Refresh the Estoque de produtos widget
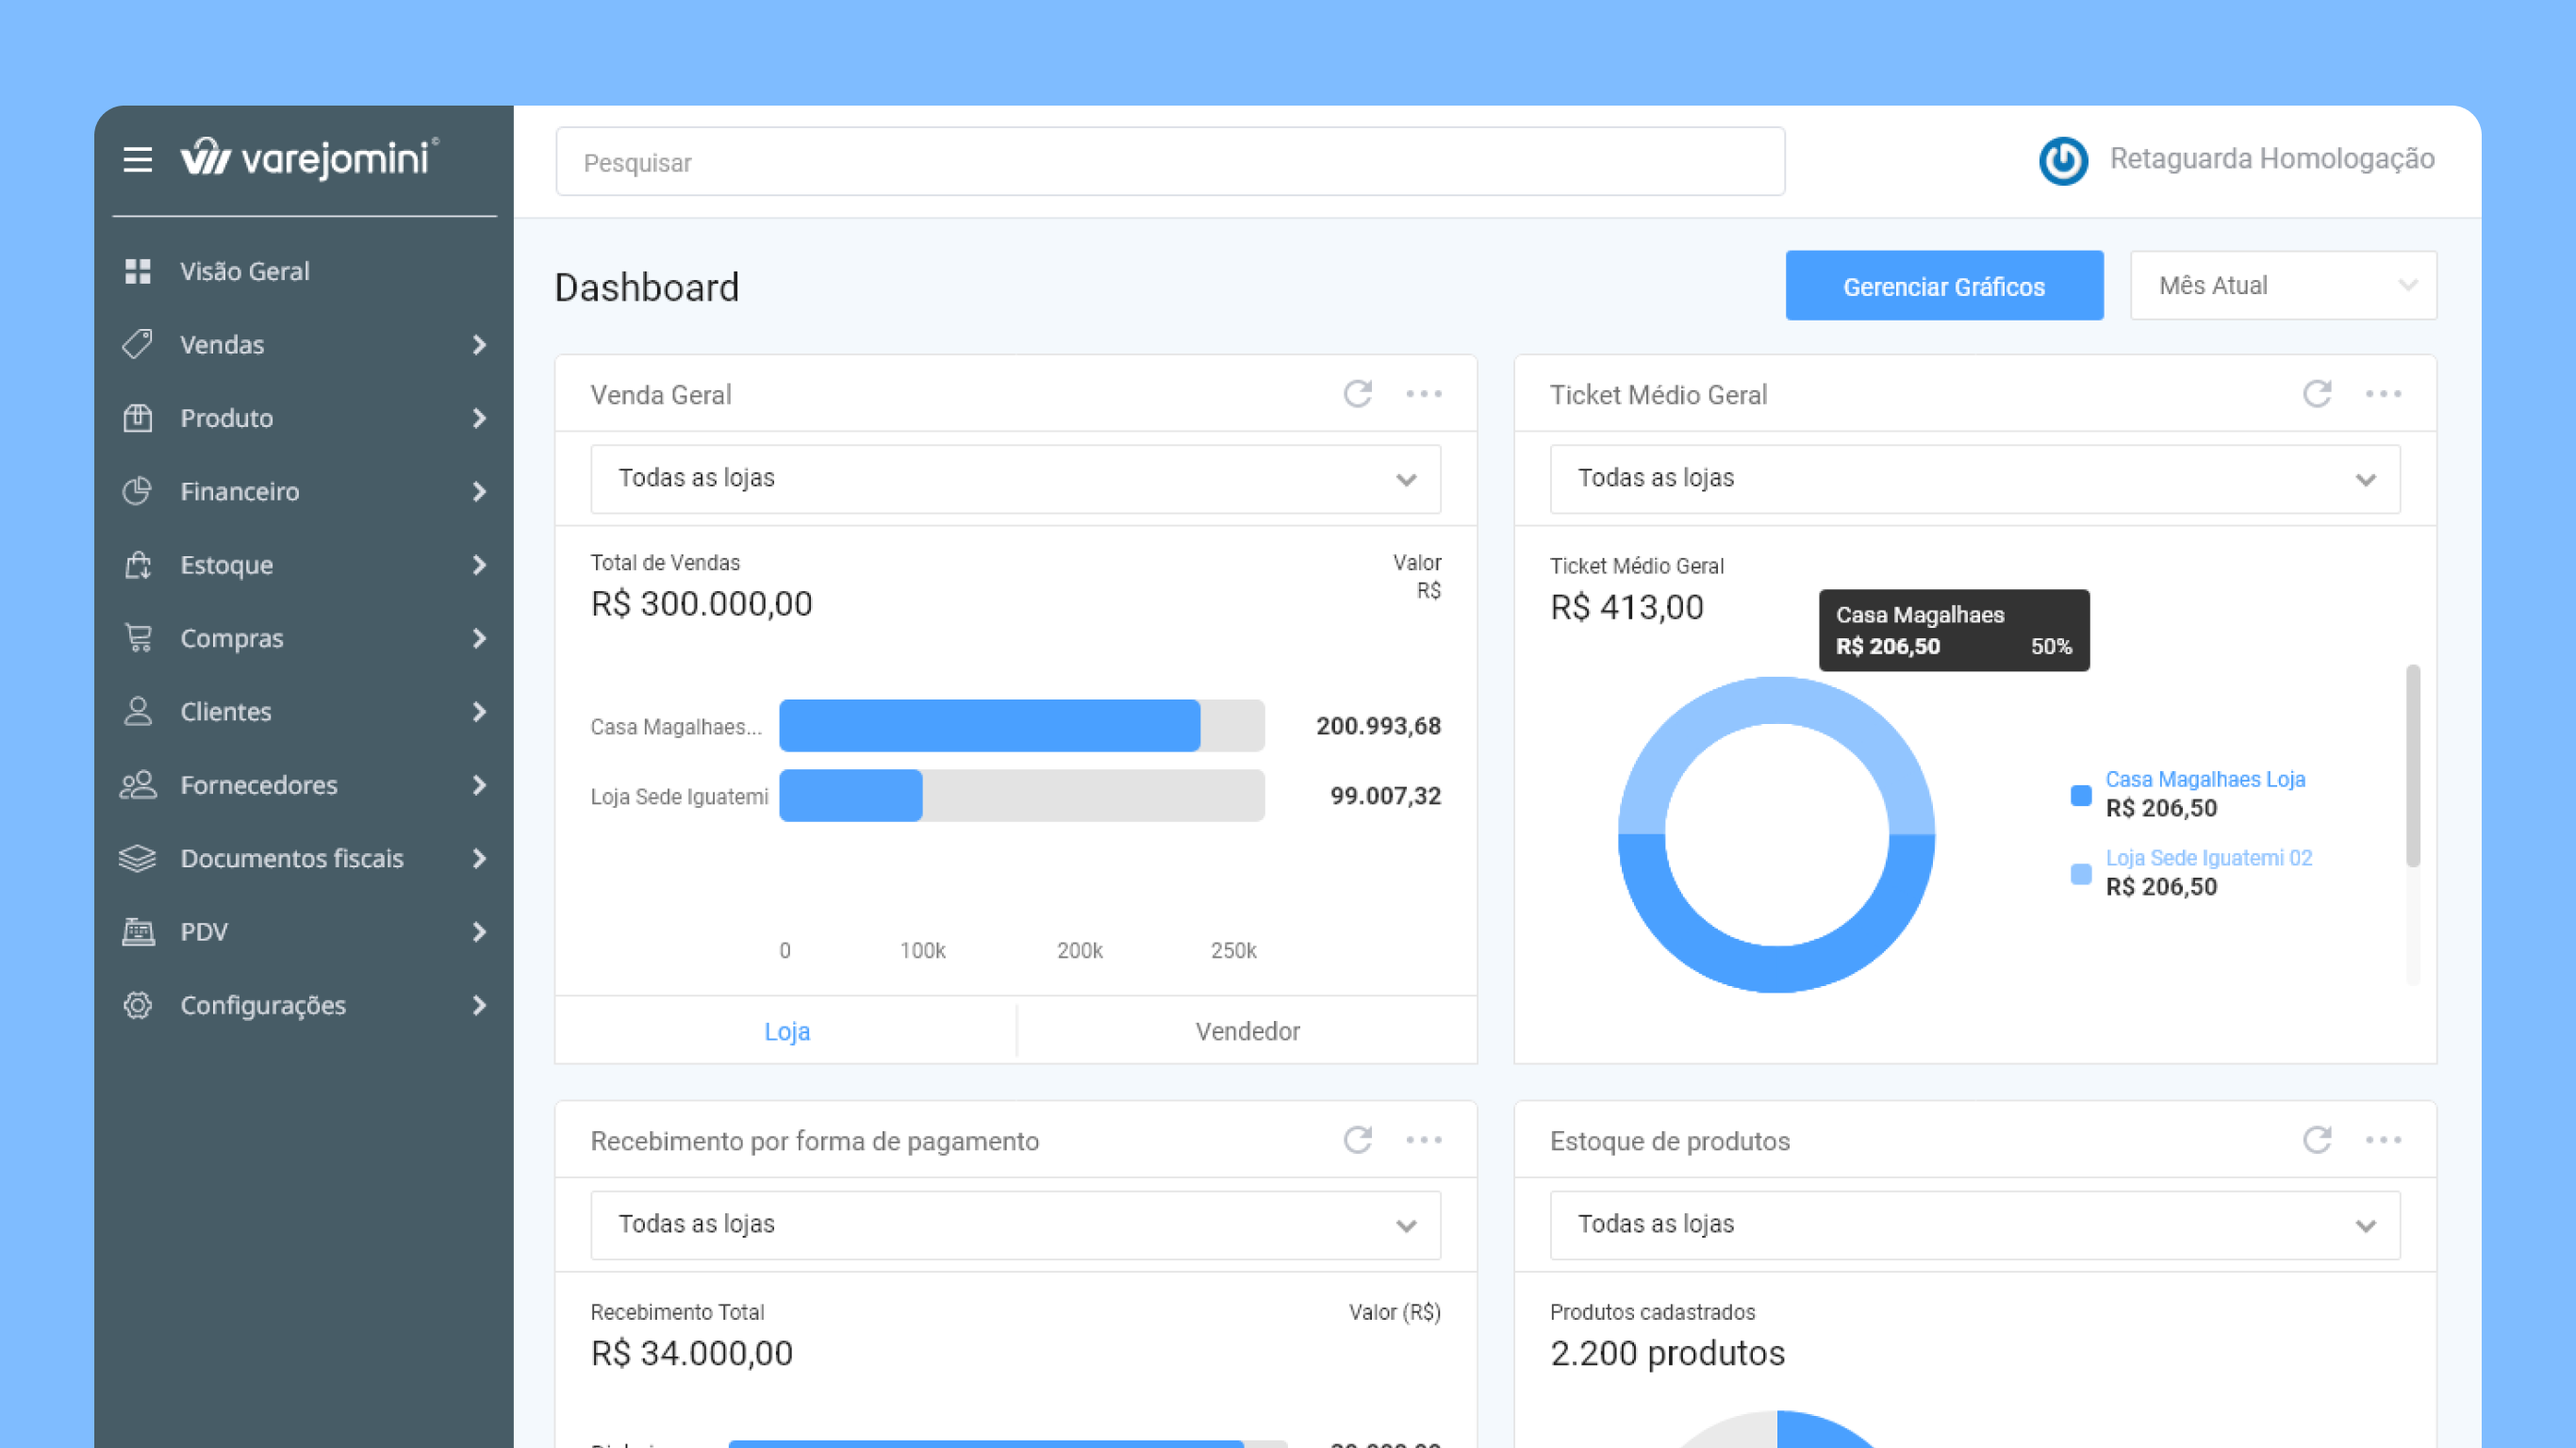This screenshot has height=1448, width=2576. (2317, 1140)
